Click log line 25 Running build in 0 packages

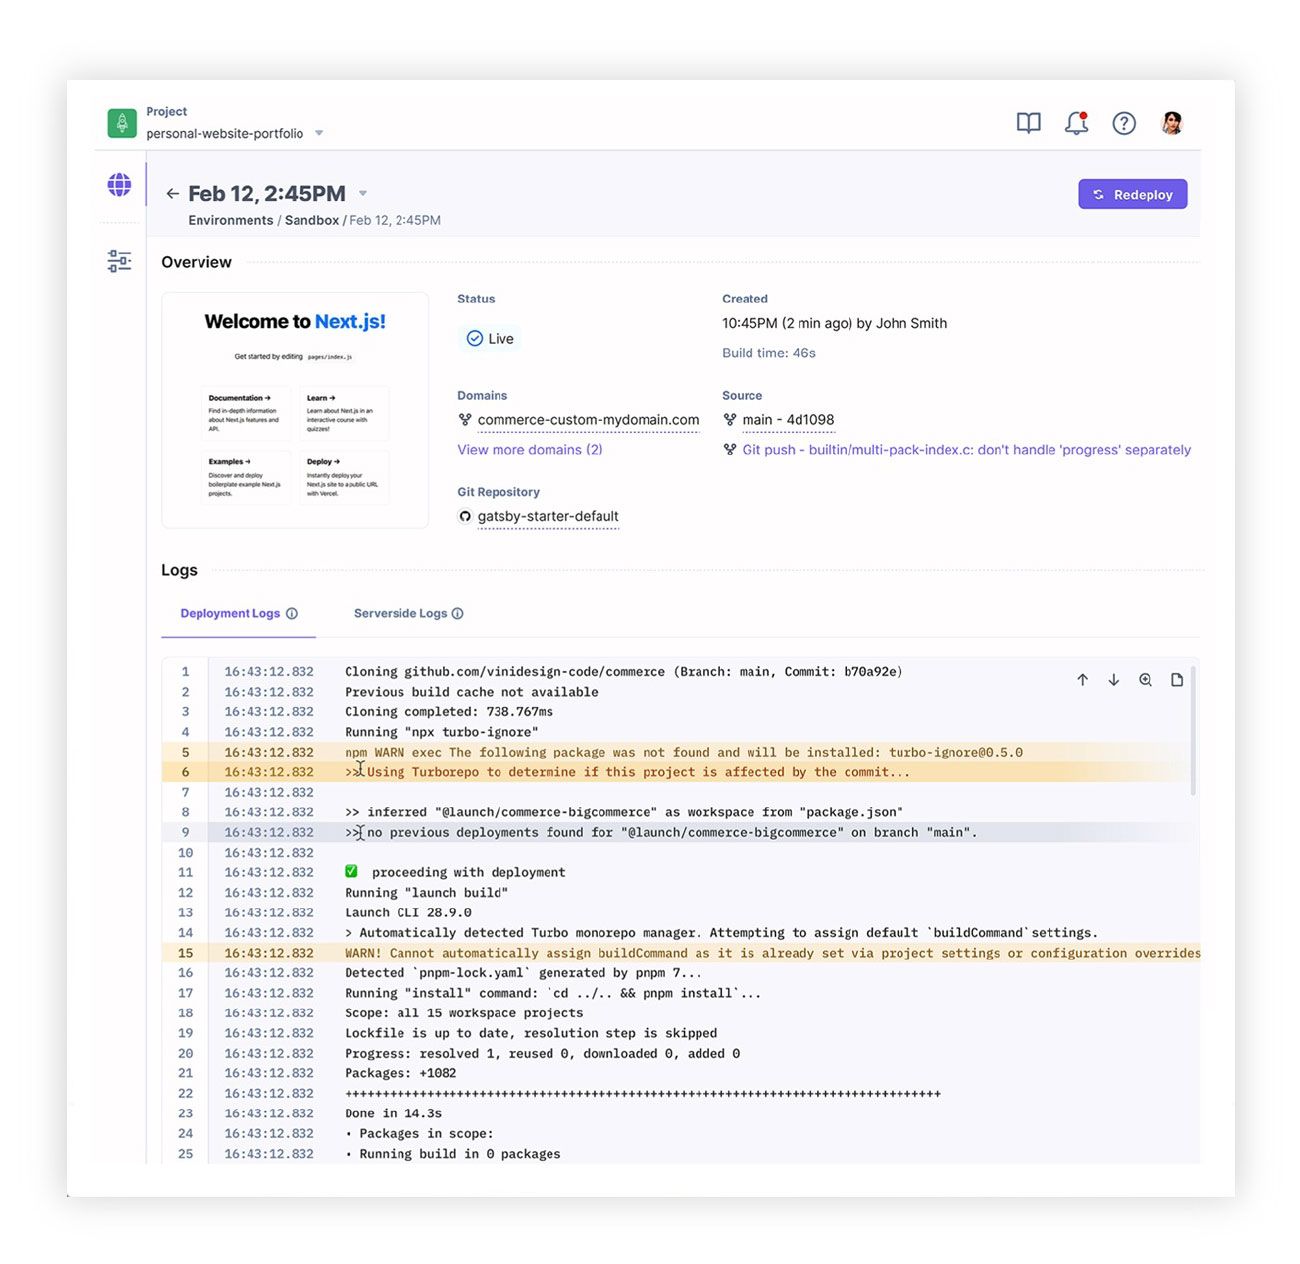[453, 1154]
